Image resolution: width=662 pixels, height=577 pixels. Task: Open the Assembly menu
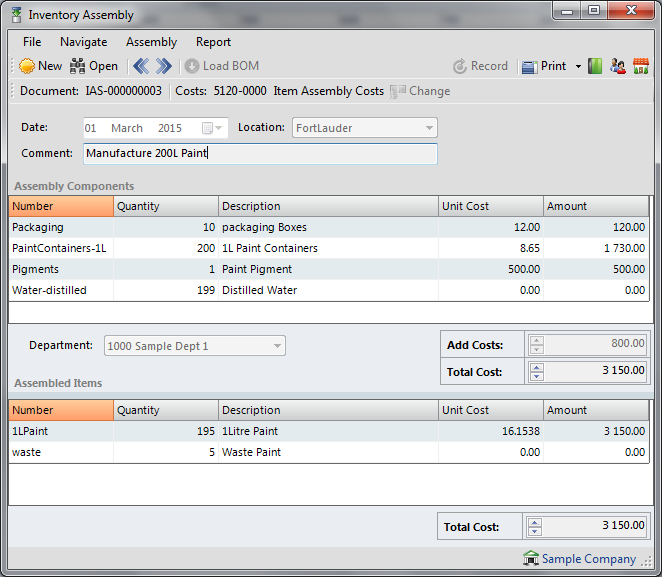151,42
